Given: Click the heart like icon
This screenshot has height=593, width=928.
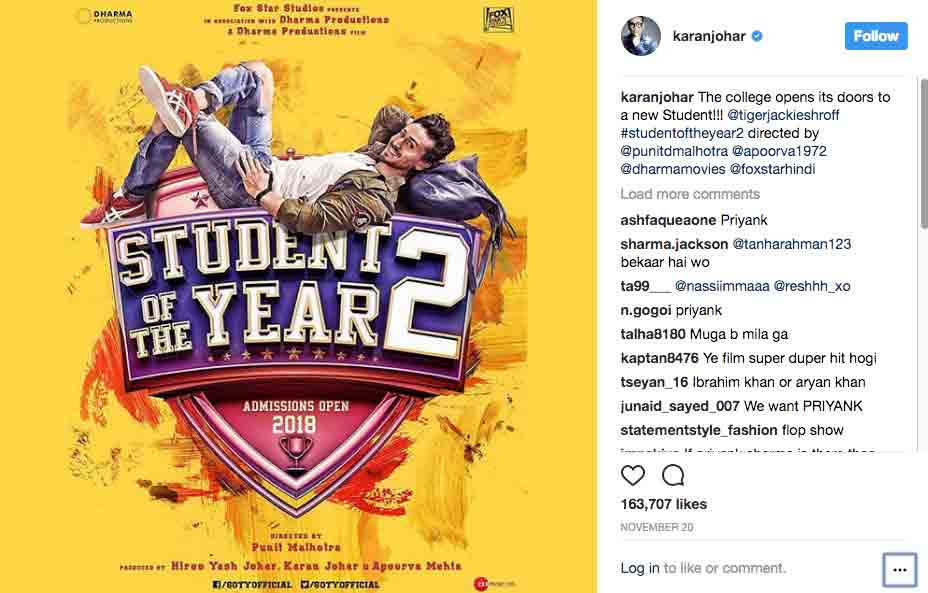Looking at the screenshot, I should pyautogui.click(x=633, y=475).
